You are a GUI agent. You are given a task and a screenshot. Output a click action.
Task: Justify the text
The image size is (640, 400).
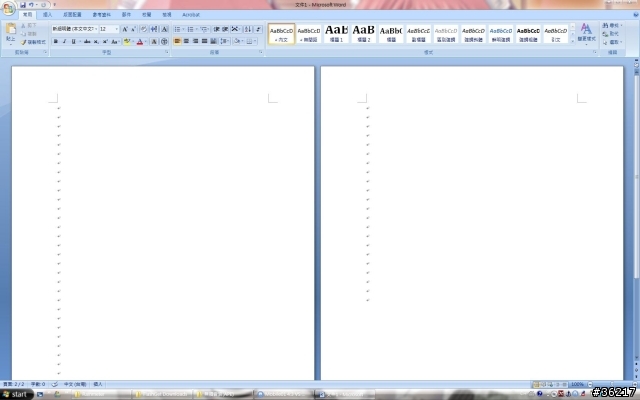click(204, 41)
